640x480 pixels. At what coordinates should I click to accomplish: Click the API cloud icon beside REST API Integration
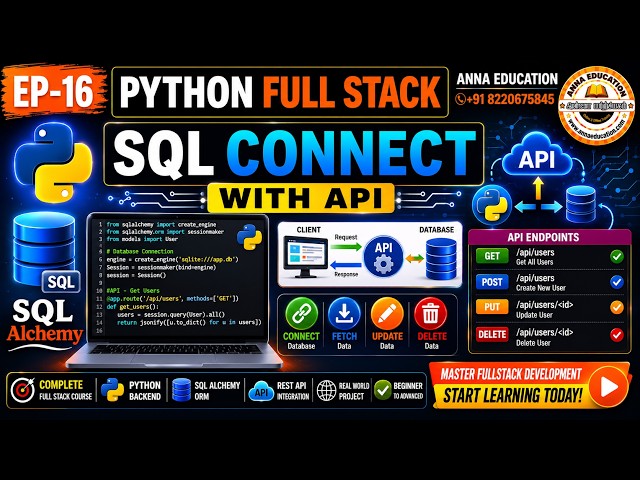261,392
